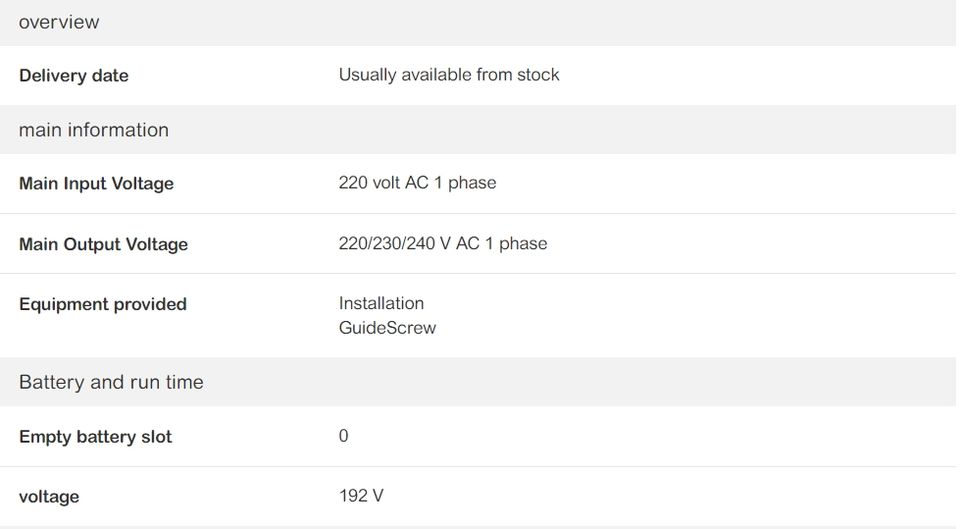The height and width of the screenshot is (529, 960).
Task: Click the "GuideScrew" equipment entry
Action: [387, 328]
